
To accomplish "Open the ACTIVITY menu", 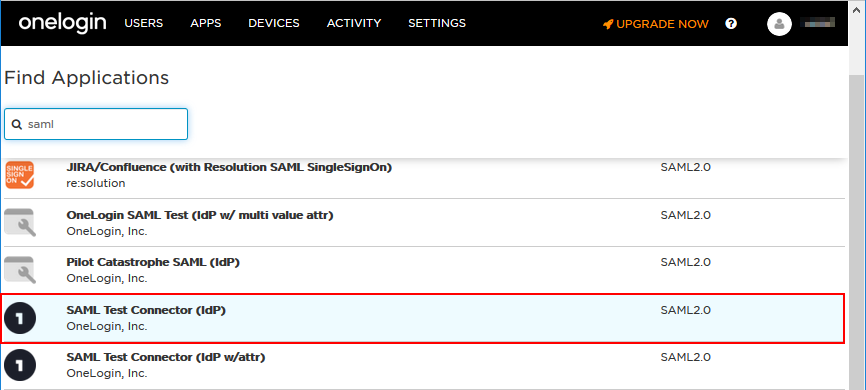I will [354, 23].
